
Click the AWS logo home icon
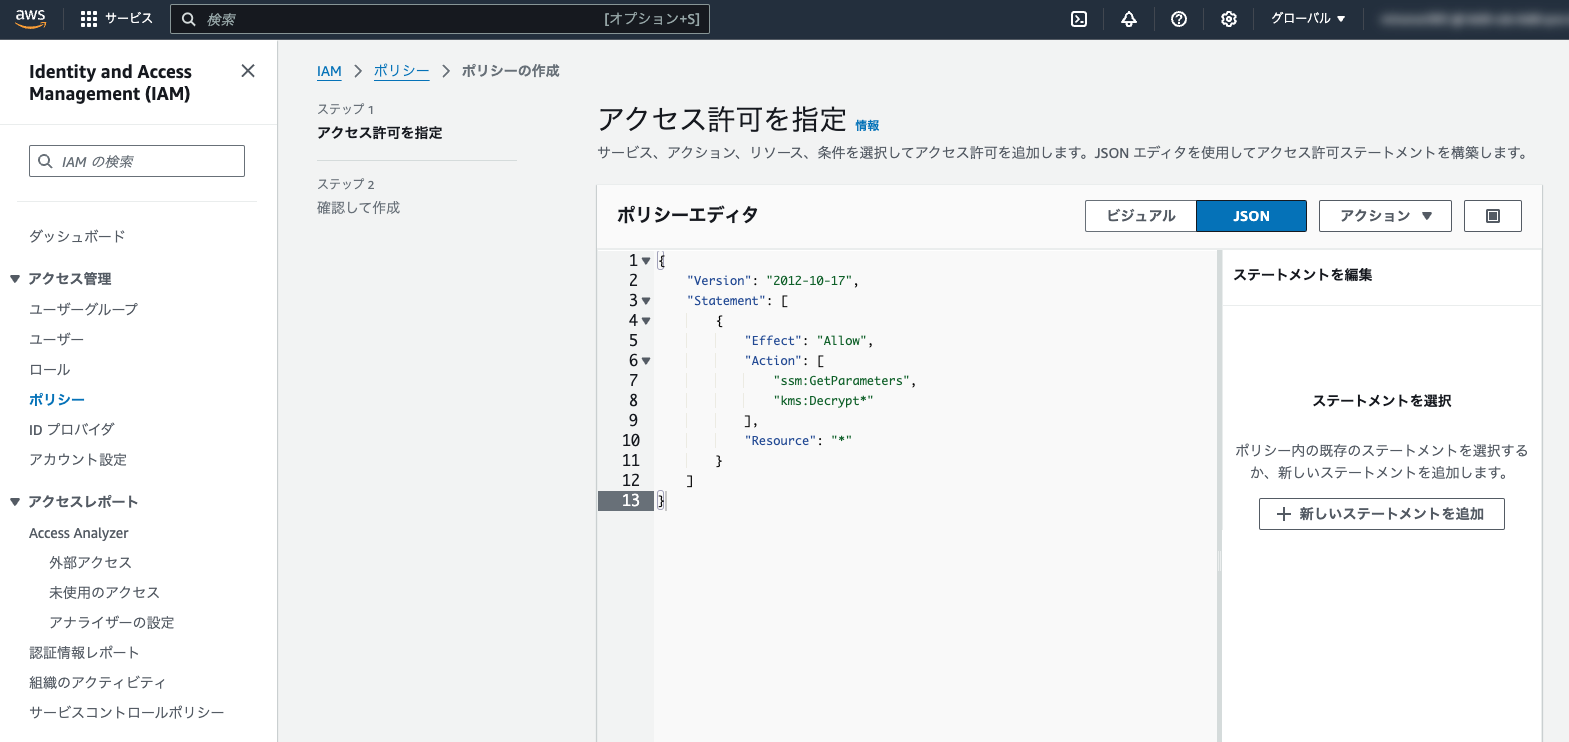click(31, 19)
